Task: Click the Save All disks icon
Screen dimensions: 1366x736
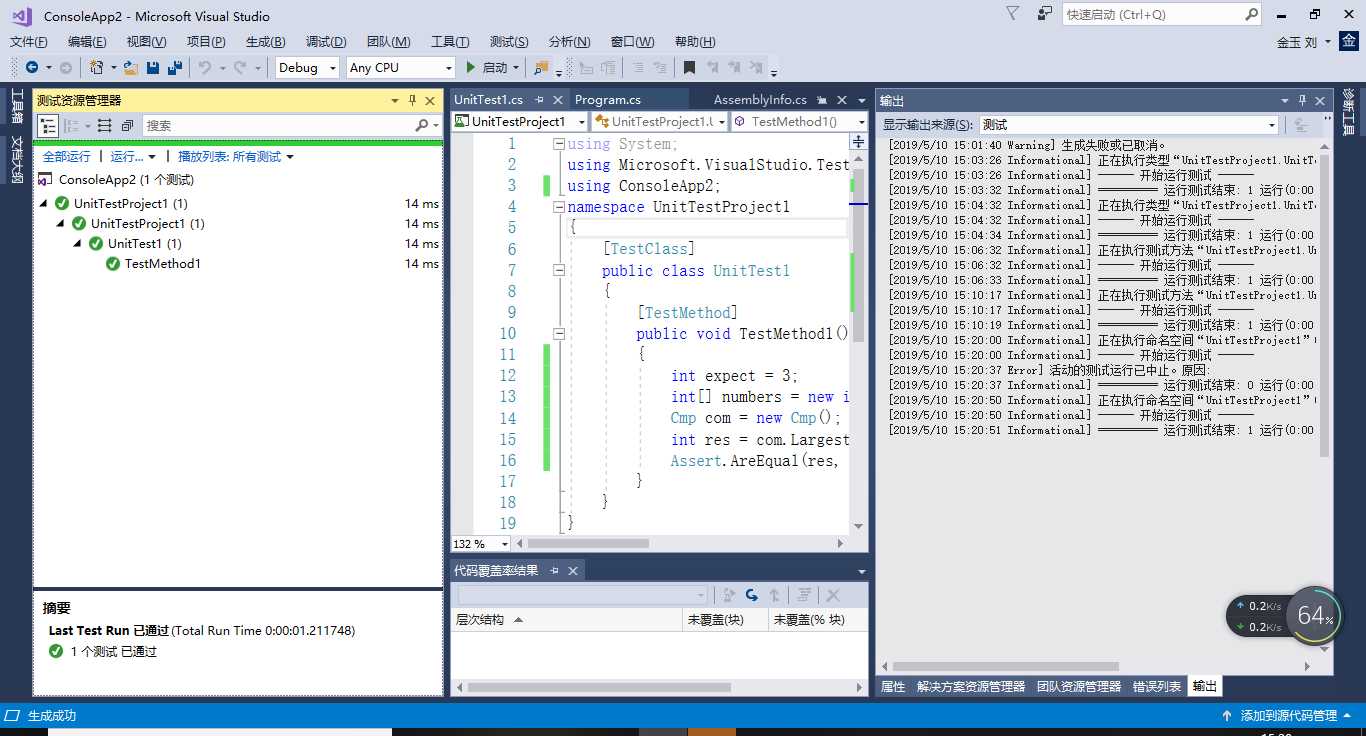Action: click(175, 67)
